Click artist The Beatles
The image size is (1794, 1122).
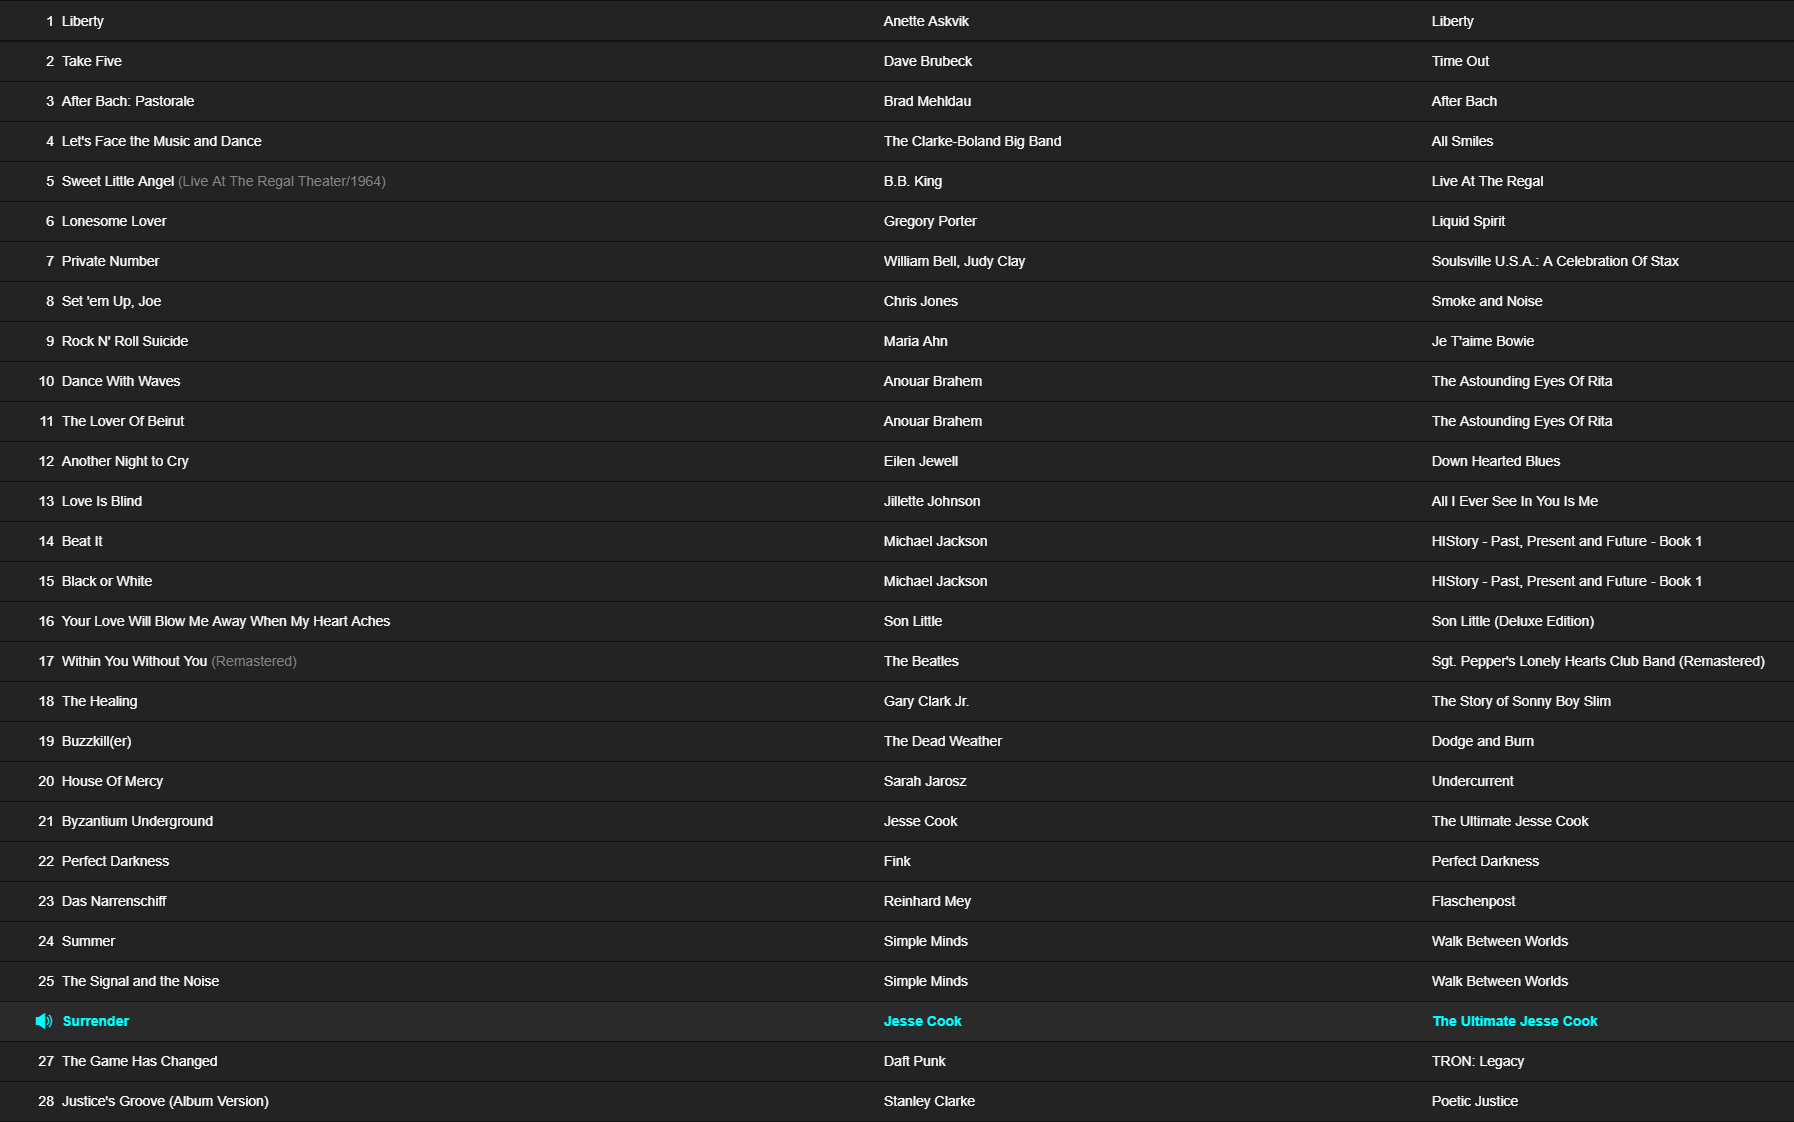920,661
